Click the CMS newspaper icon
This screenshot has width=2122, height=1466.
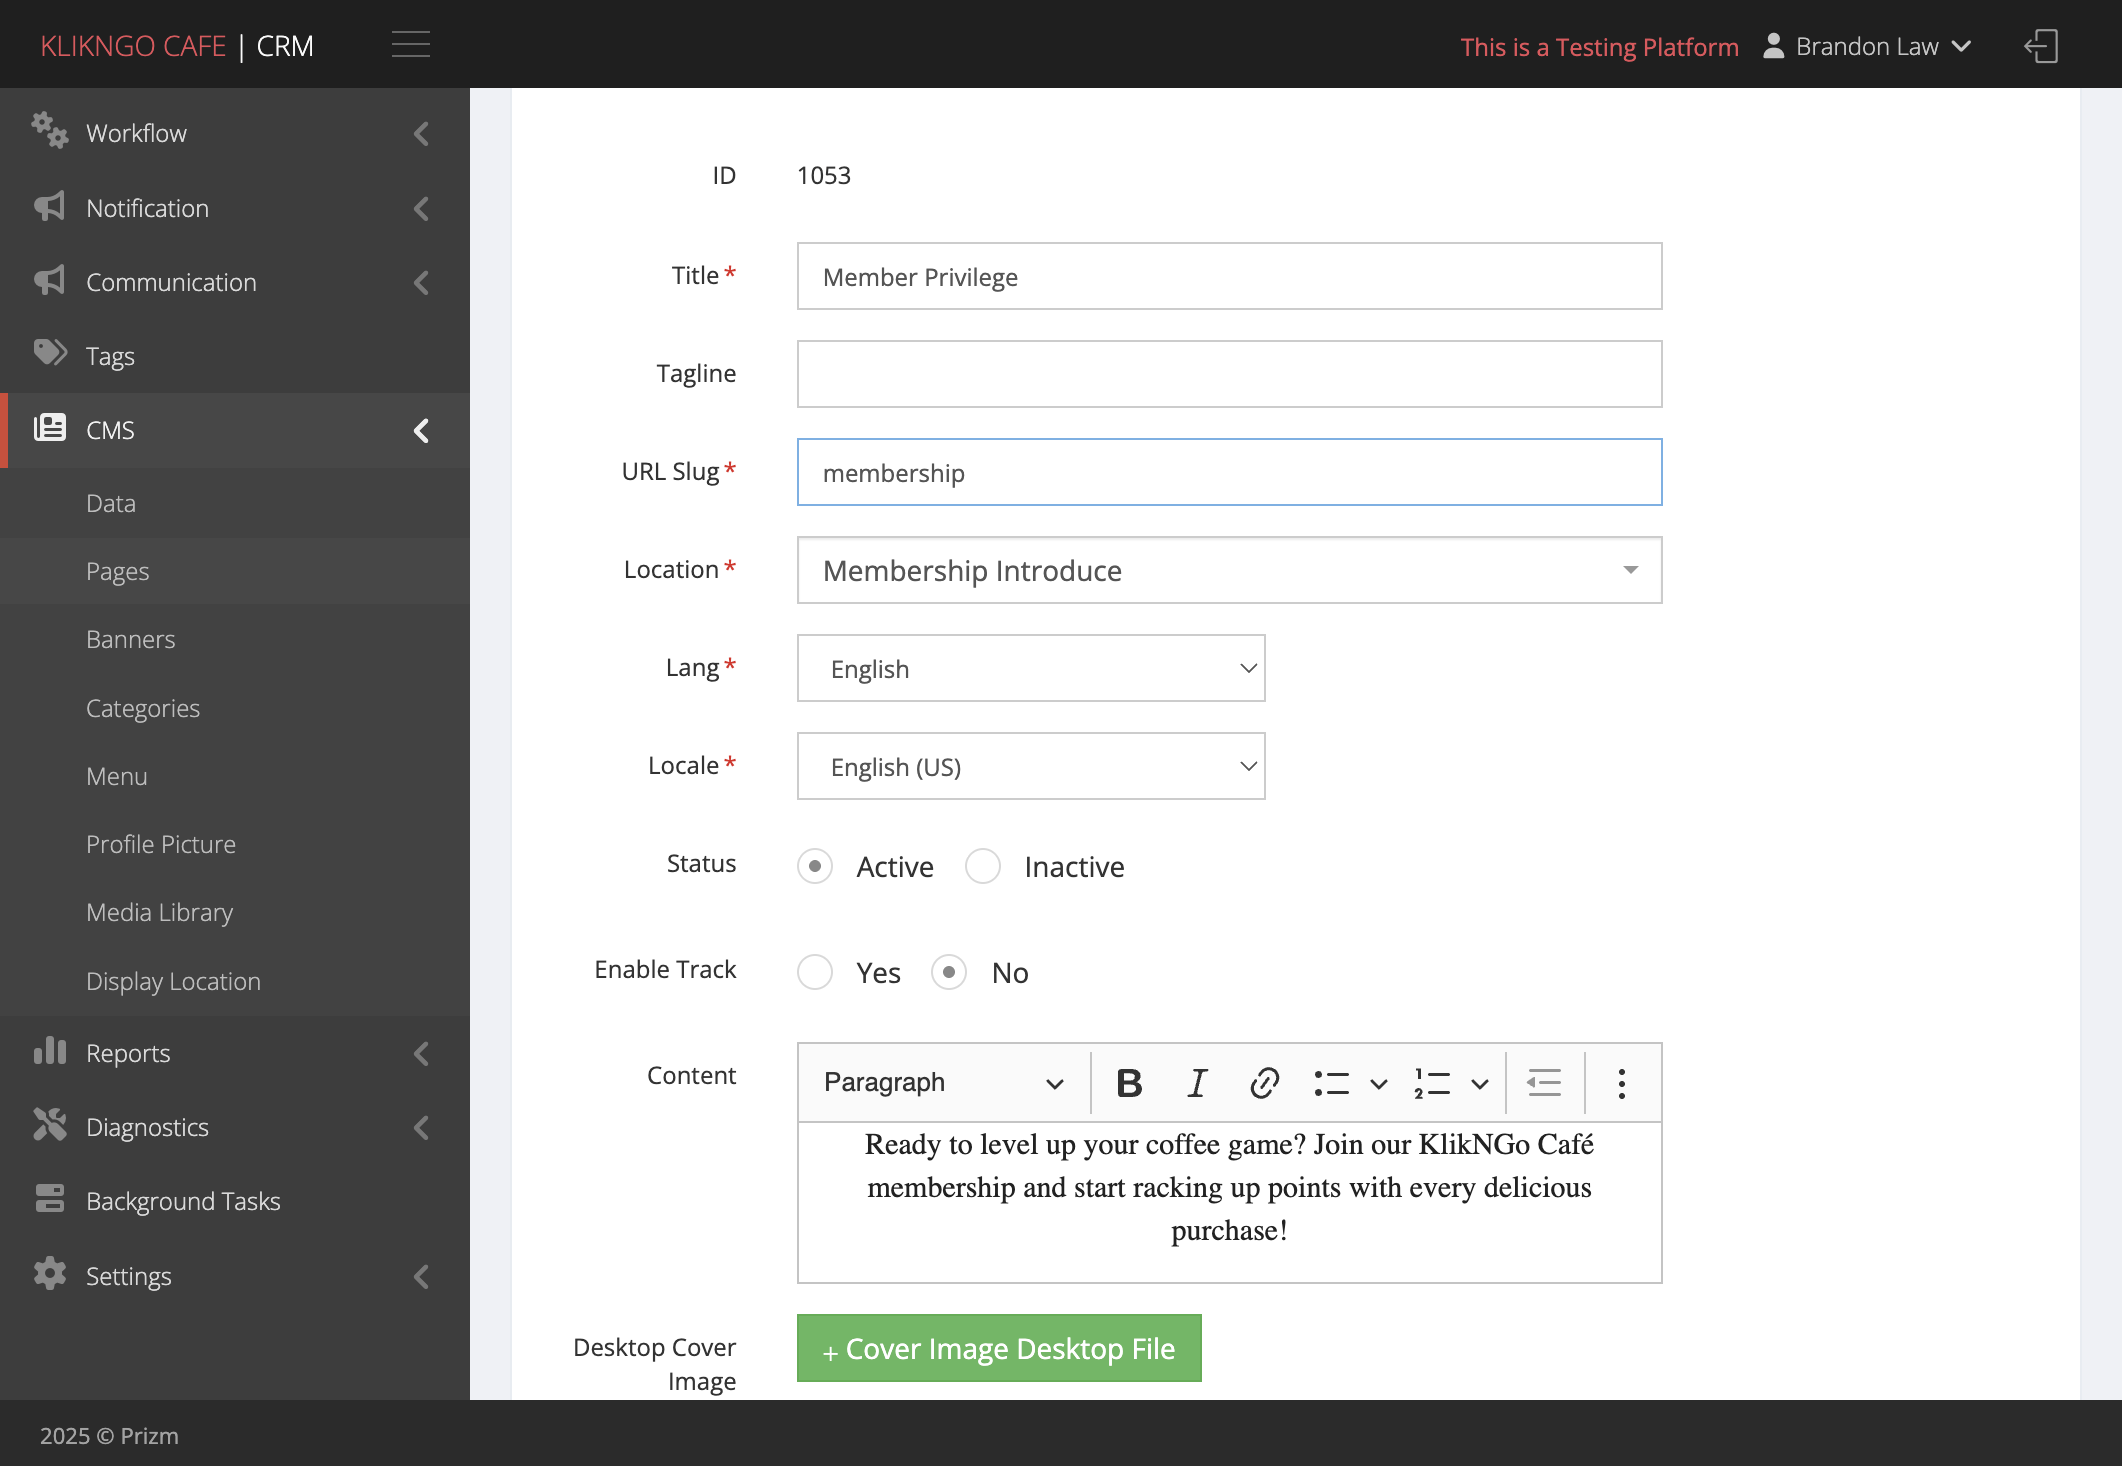50,429
